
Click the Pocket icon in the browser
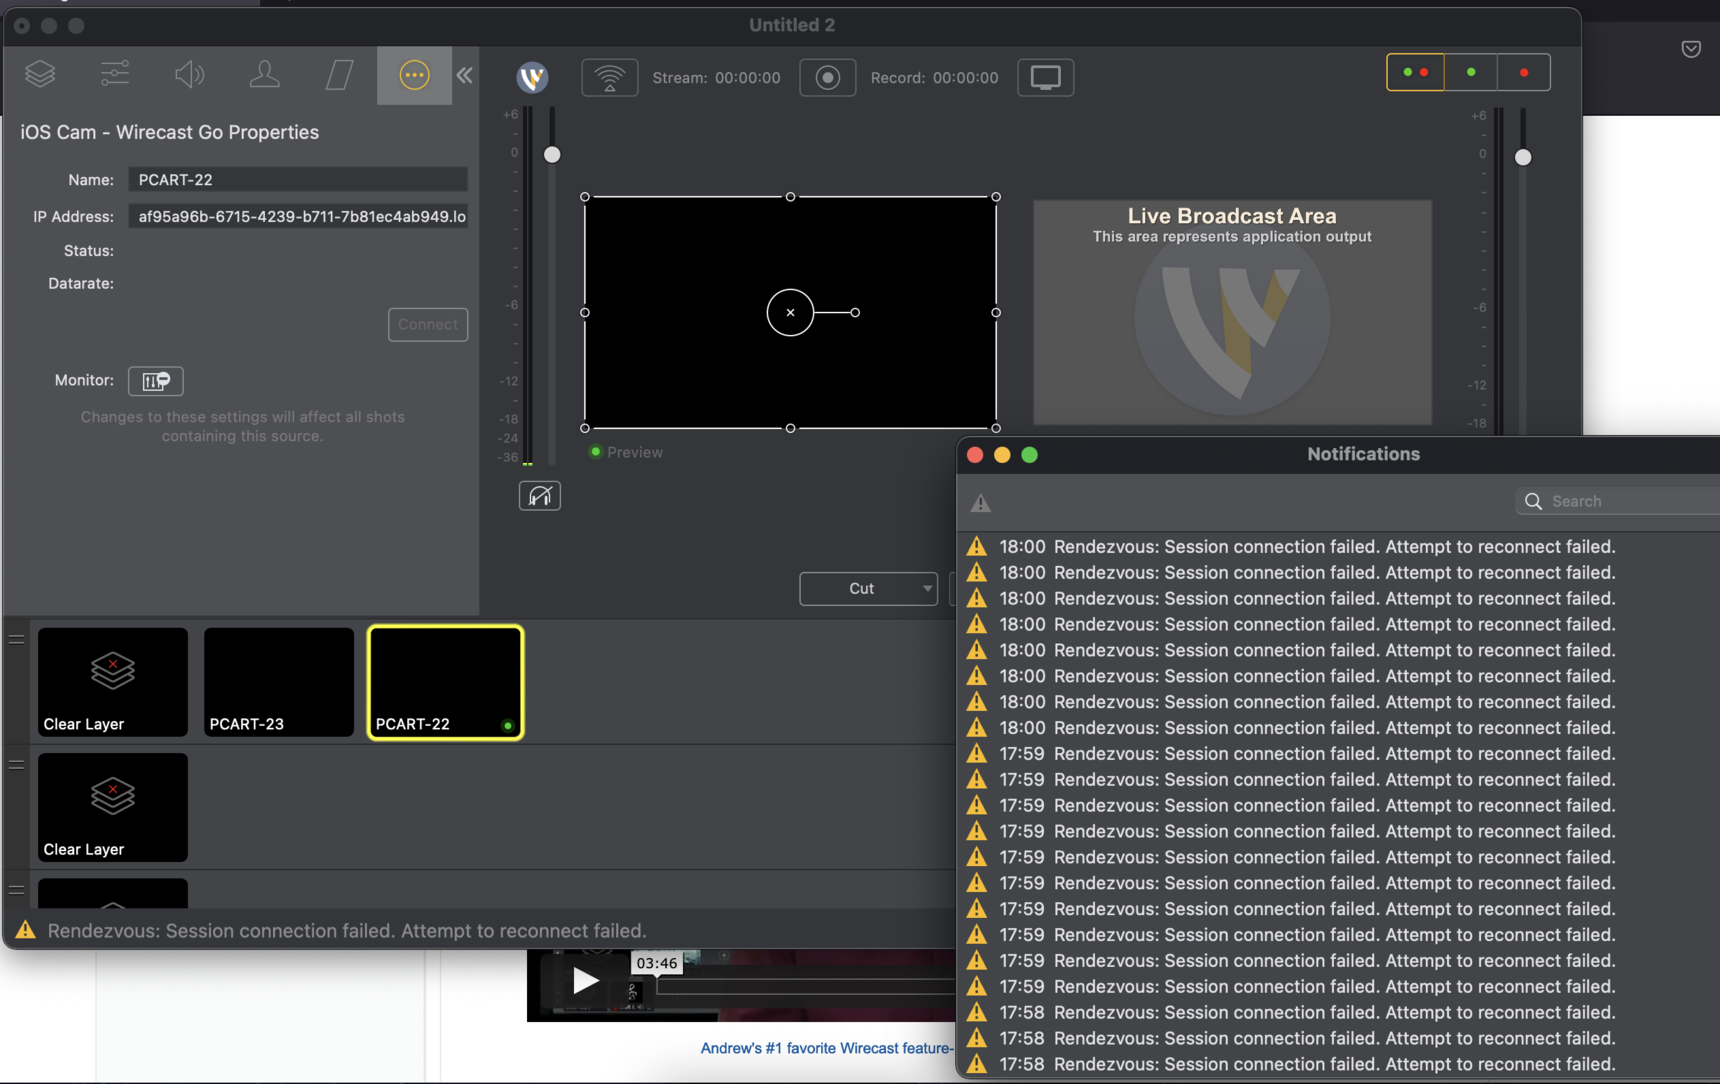(x=1691, y=49)
